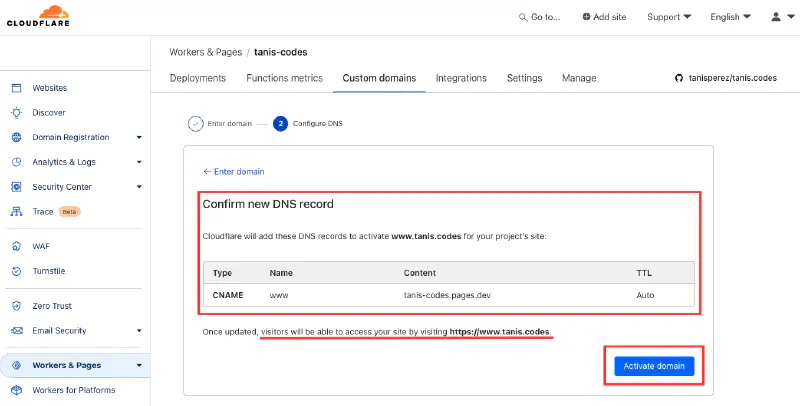800x406 pixels.
Task: Open Discover in the sidebar
Action: coord(49,113)
